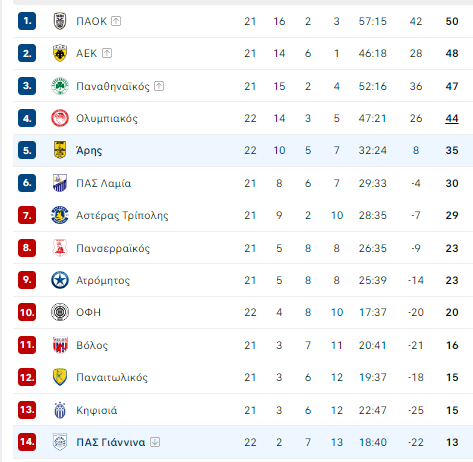Screen dimensions: 473x462
Task: Click the ΟΦΗ club crest
Action: (60, 312)
